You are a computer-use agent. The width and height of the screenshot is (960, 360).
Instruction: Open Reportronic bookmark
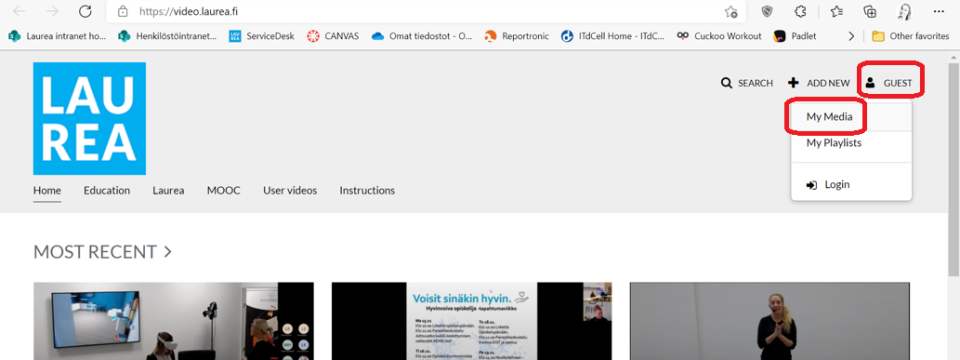click(517, 36)
